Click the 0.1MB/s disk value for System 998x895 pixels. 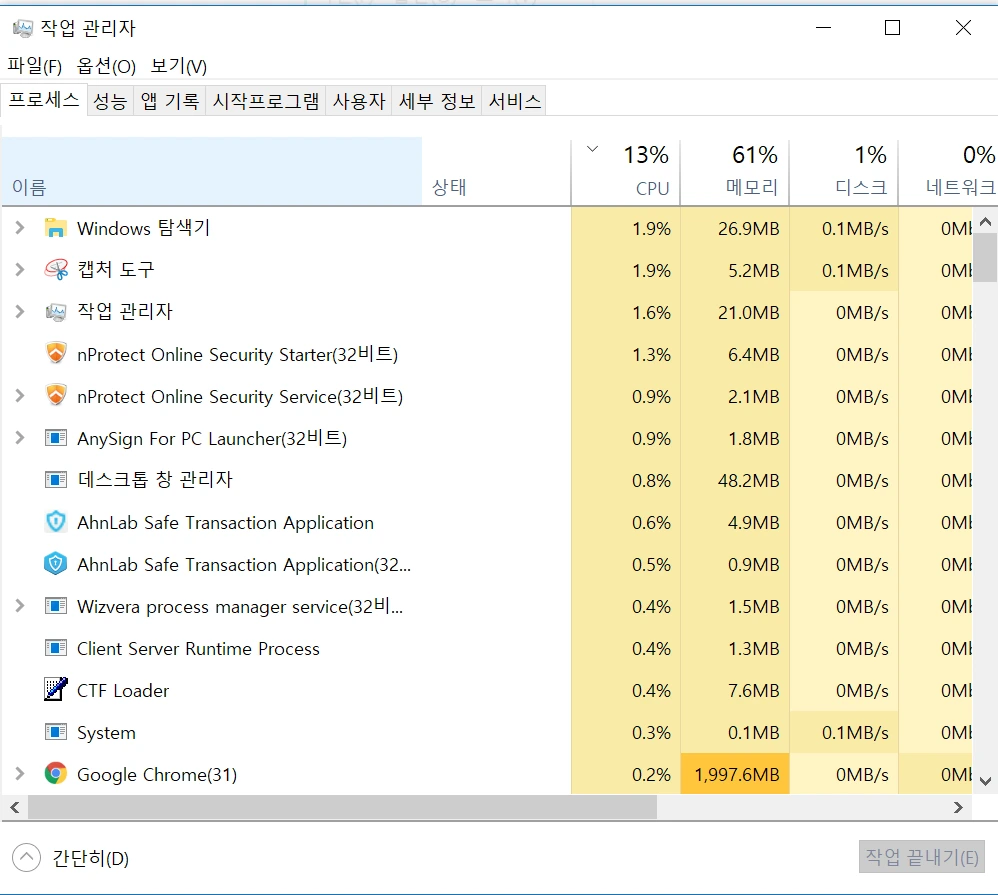coord(855,733)
